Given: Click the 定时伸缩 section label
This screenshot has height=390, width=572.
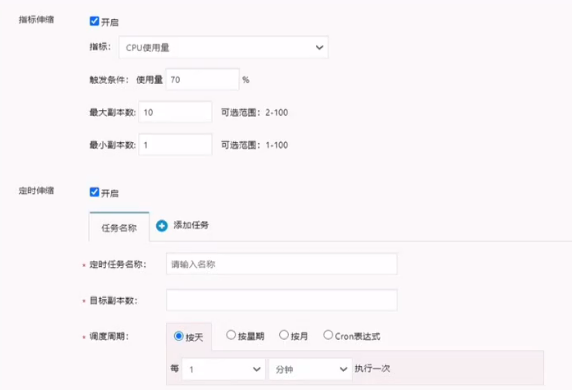Looking at the screenshot, I should tap(36, 190).
